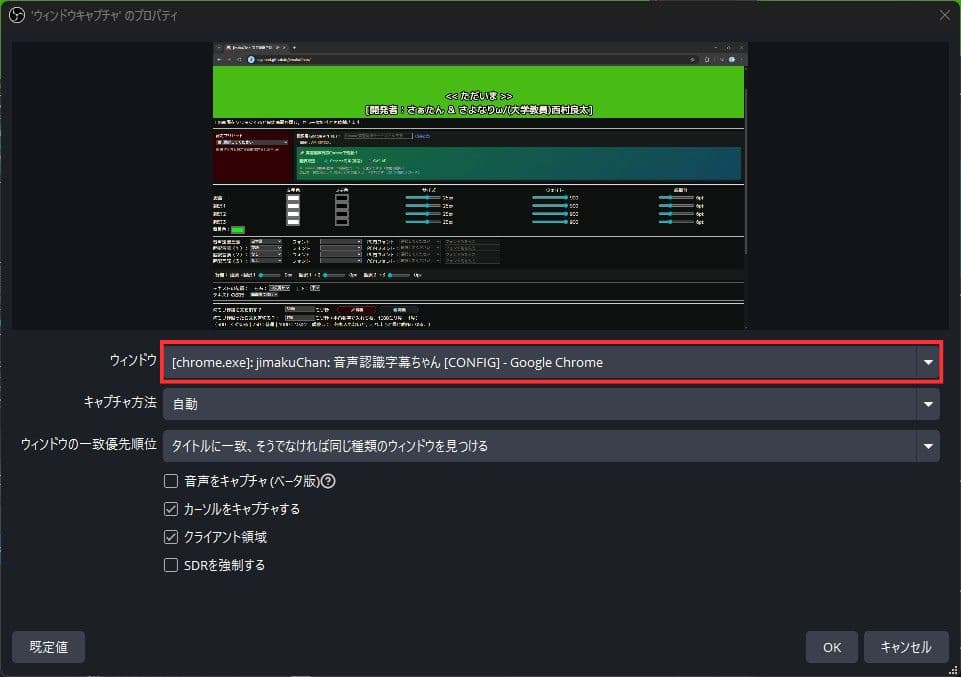Close the ウィンドウキャプチャ properties dialog

tap(944, 14)
